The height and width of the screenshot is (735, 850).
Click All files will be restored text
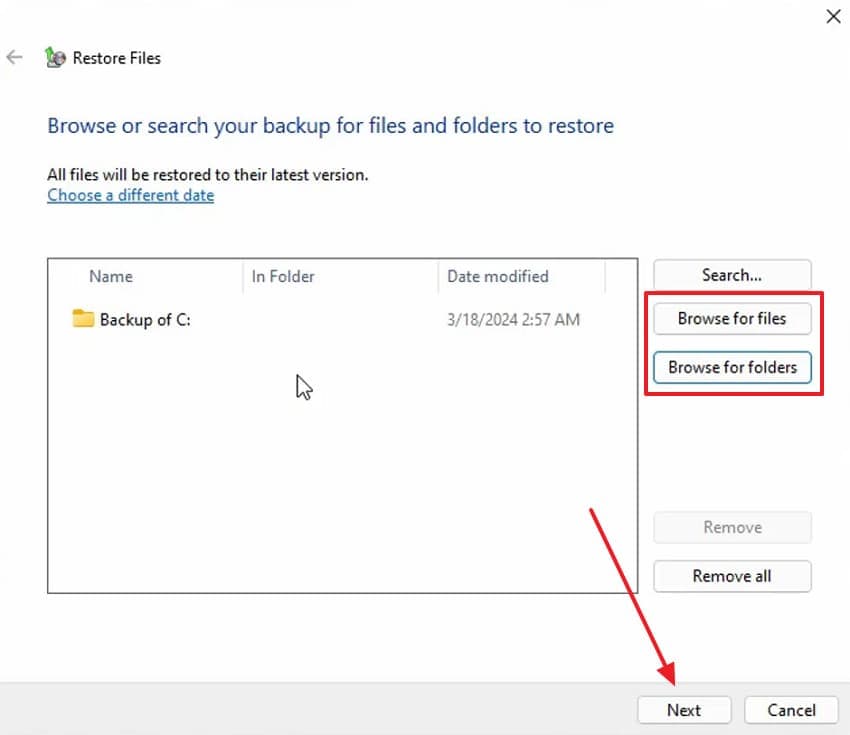click(x=208, y=175)
